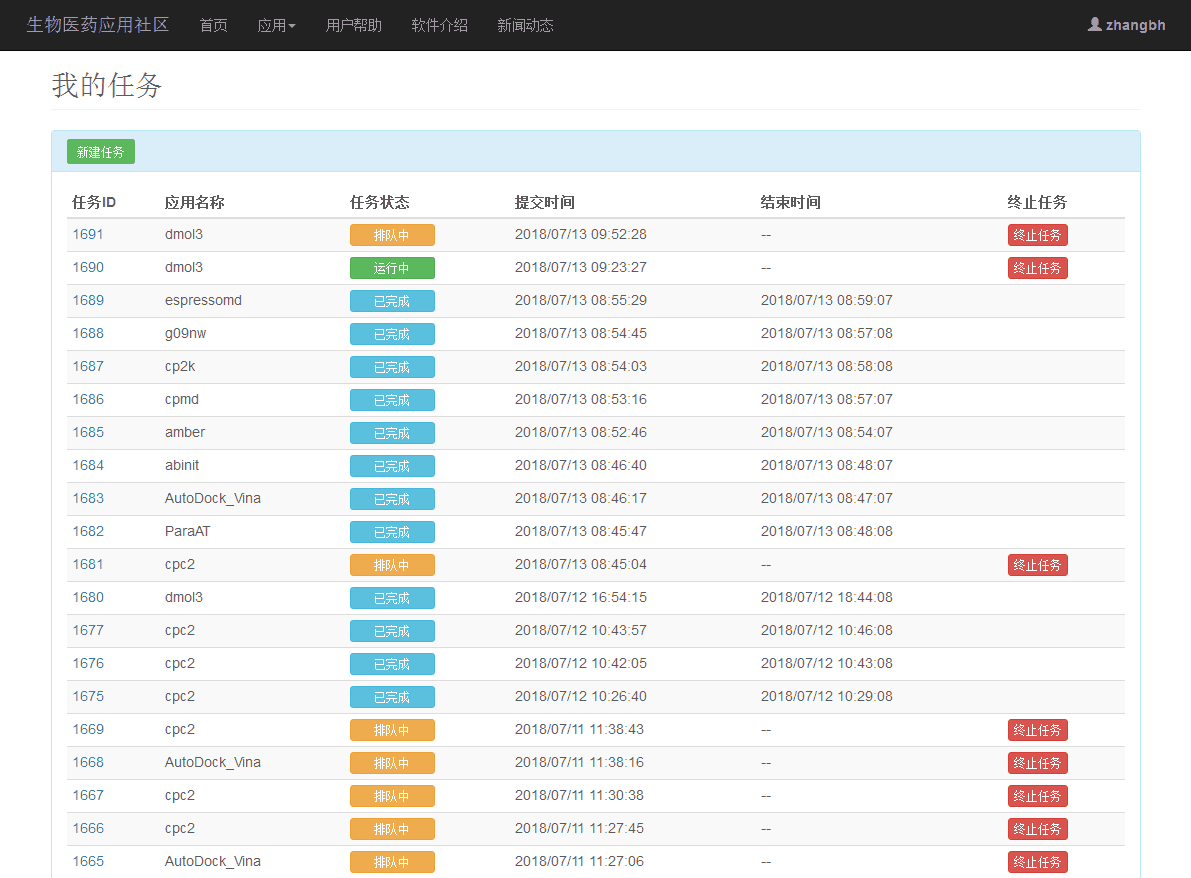Click the 已完成 badge for task 1680
1191x878 pixels.
[x=392, y=598]
